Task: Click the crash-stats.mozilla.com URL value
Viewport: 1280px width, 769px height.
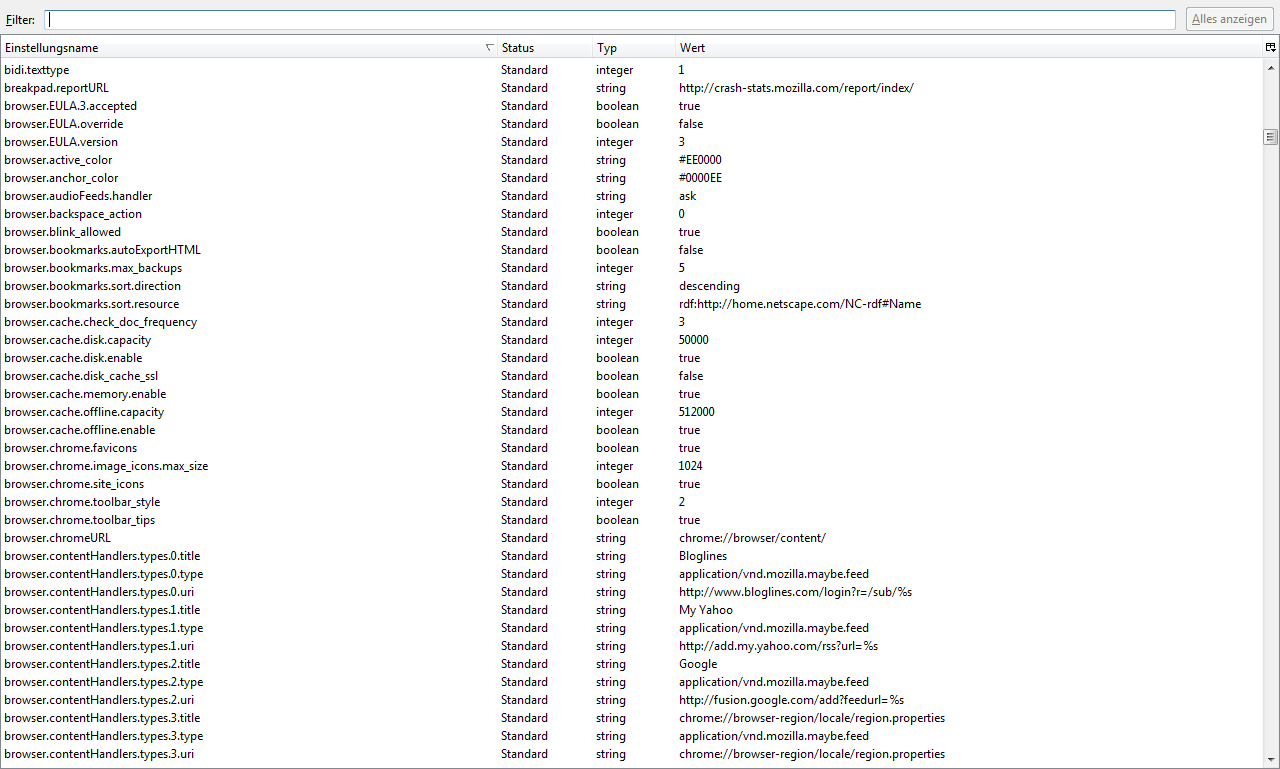Action: click(796, 88)
